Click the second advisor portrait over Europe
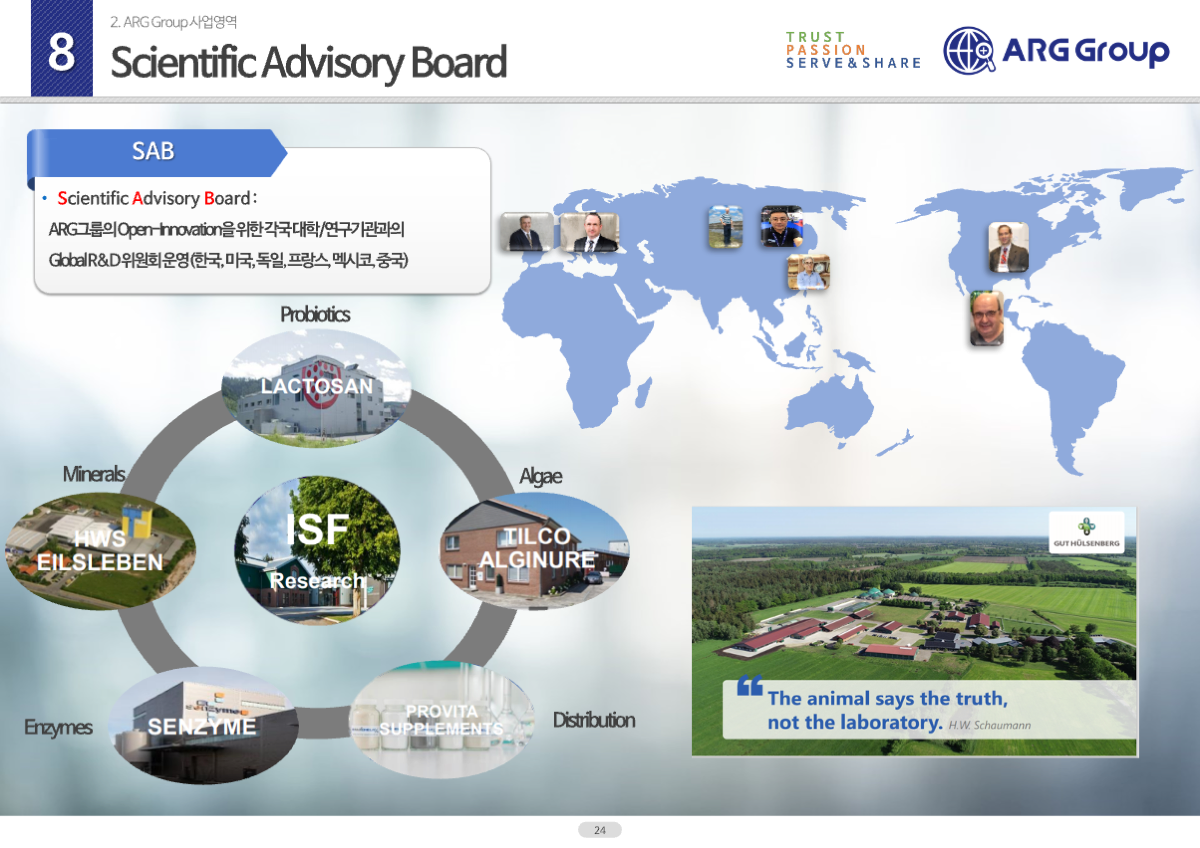The width and height of the screenshot is (1200, 848). [588, 232]
